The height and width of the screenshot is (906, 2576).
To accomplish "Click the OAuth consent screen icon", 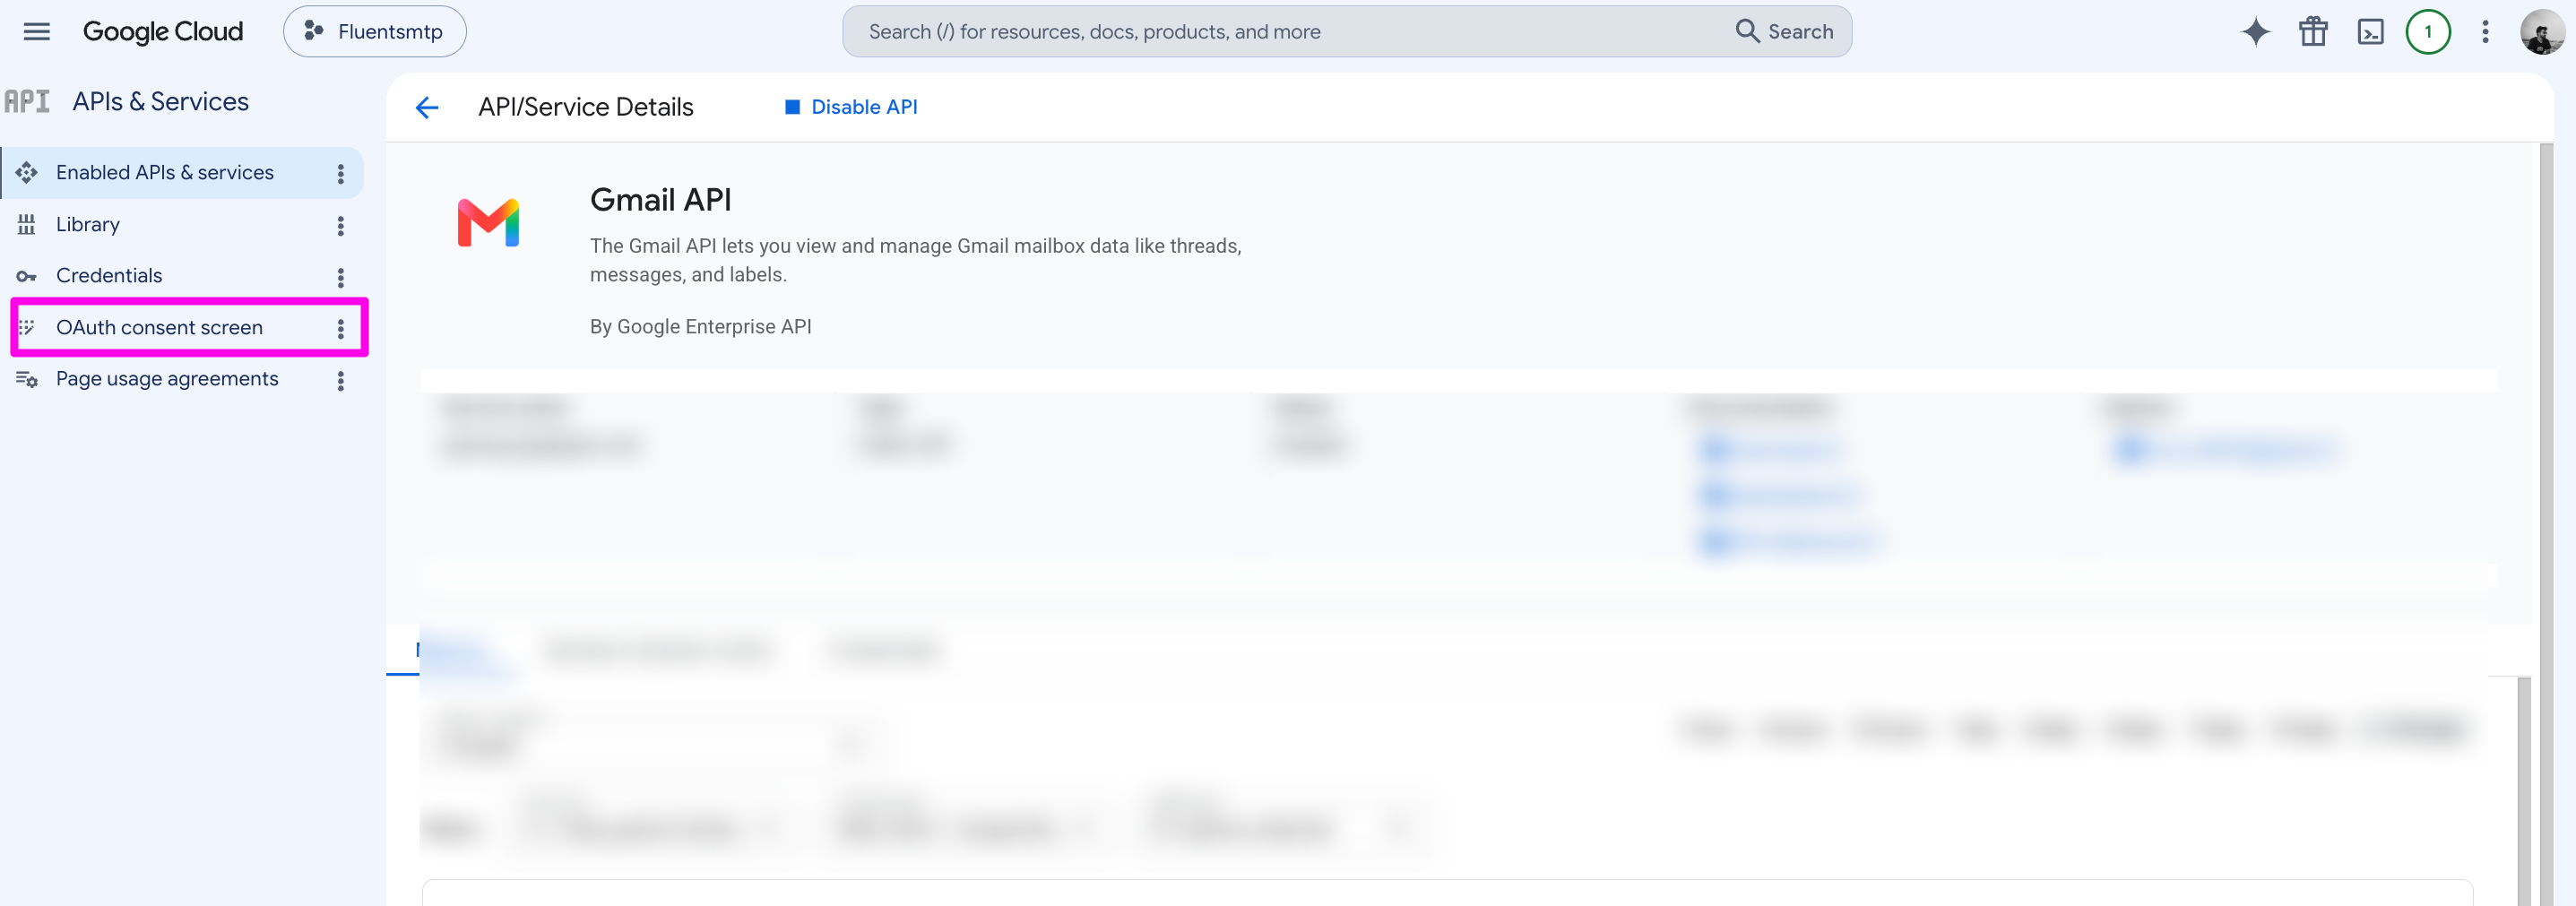I will point(27,328).
